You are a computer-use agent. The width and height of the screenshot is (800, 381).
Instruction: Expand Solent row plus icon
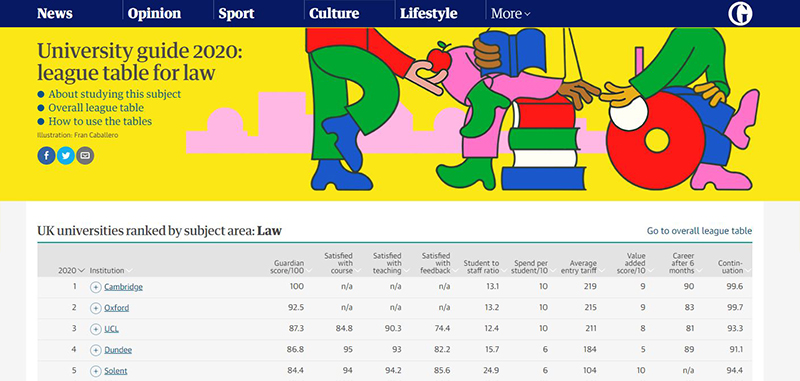coord(95,371)
